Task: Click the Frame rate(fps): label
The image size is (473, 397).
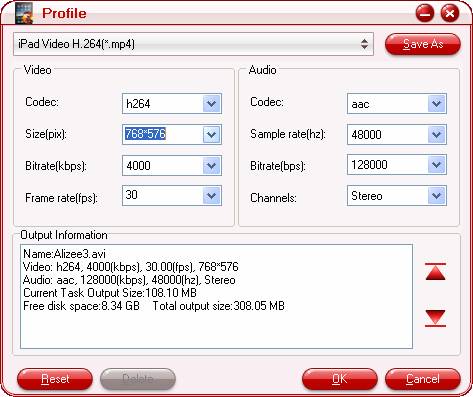Action: point(61,198)
